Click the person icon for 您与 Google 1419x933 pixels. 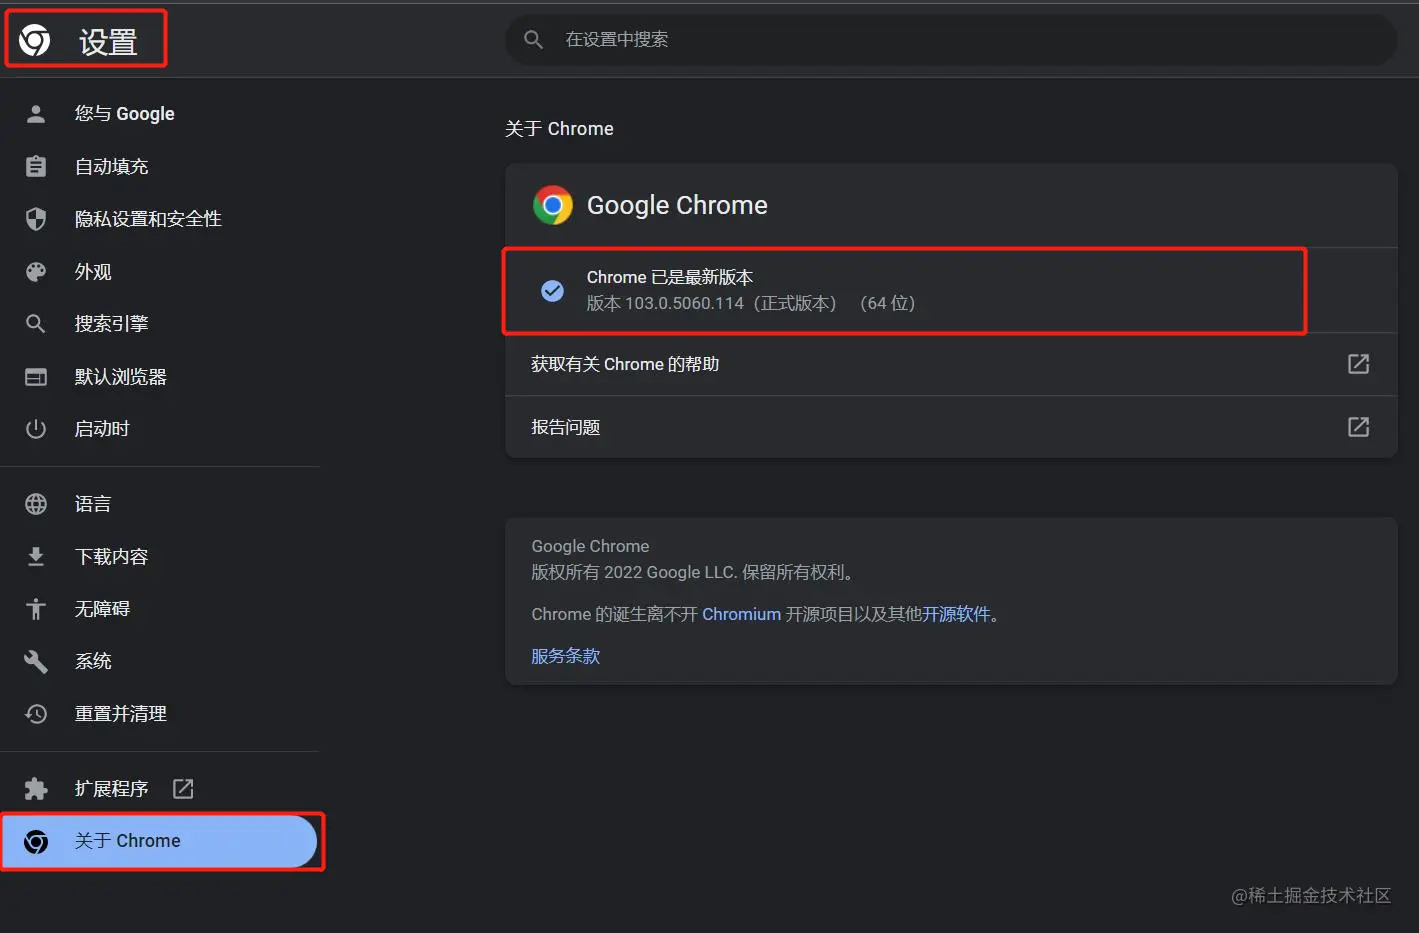(36, 113)
